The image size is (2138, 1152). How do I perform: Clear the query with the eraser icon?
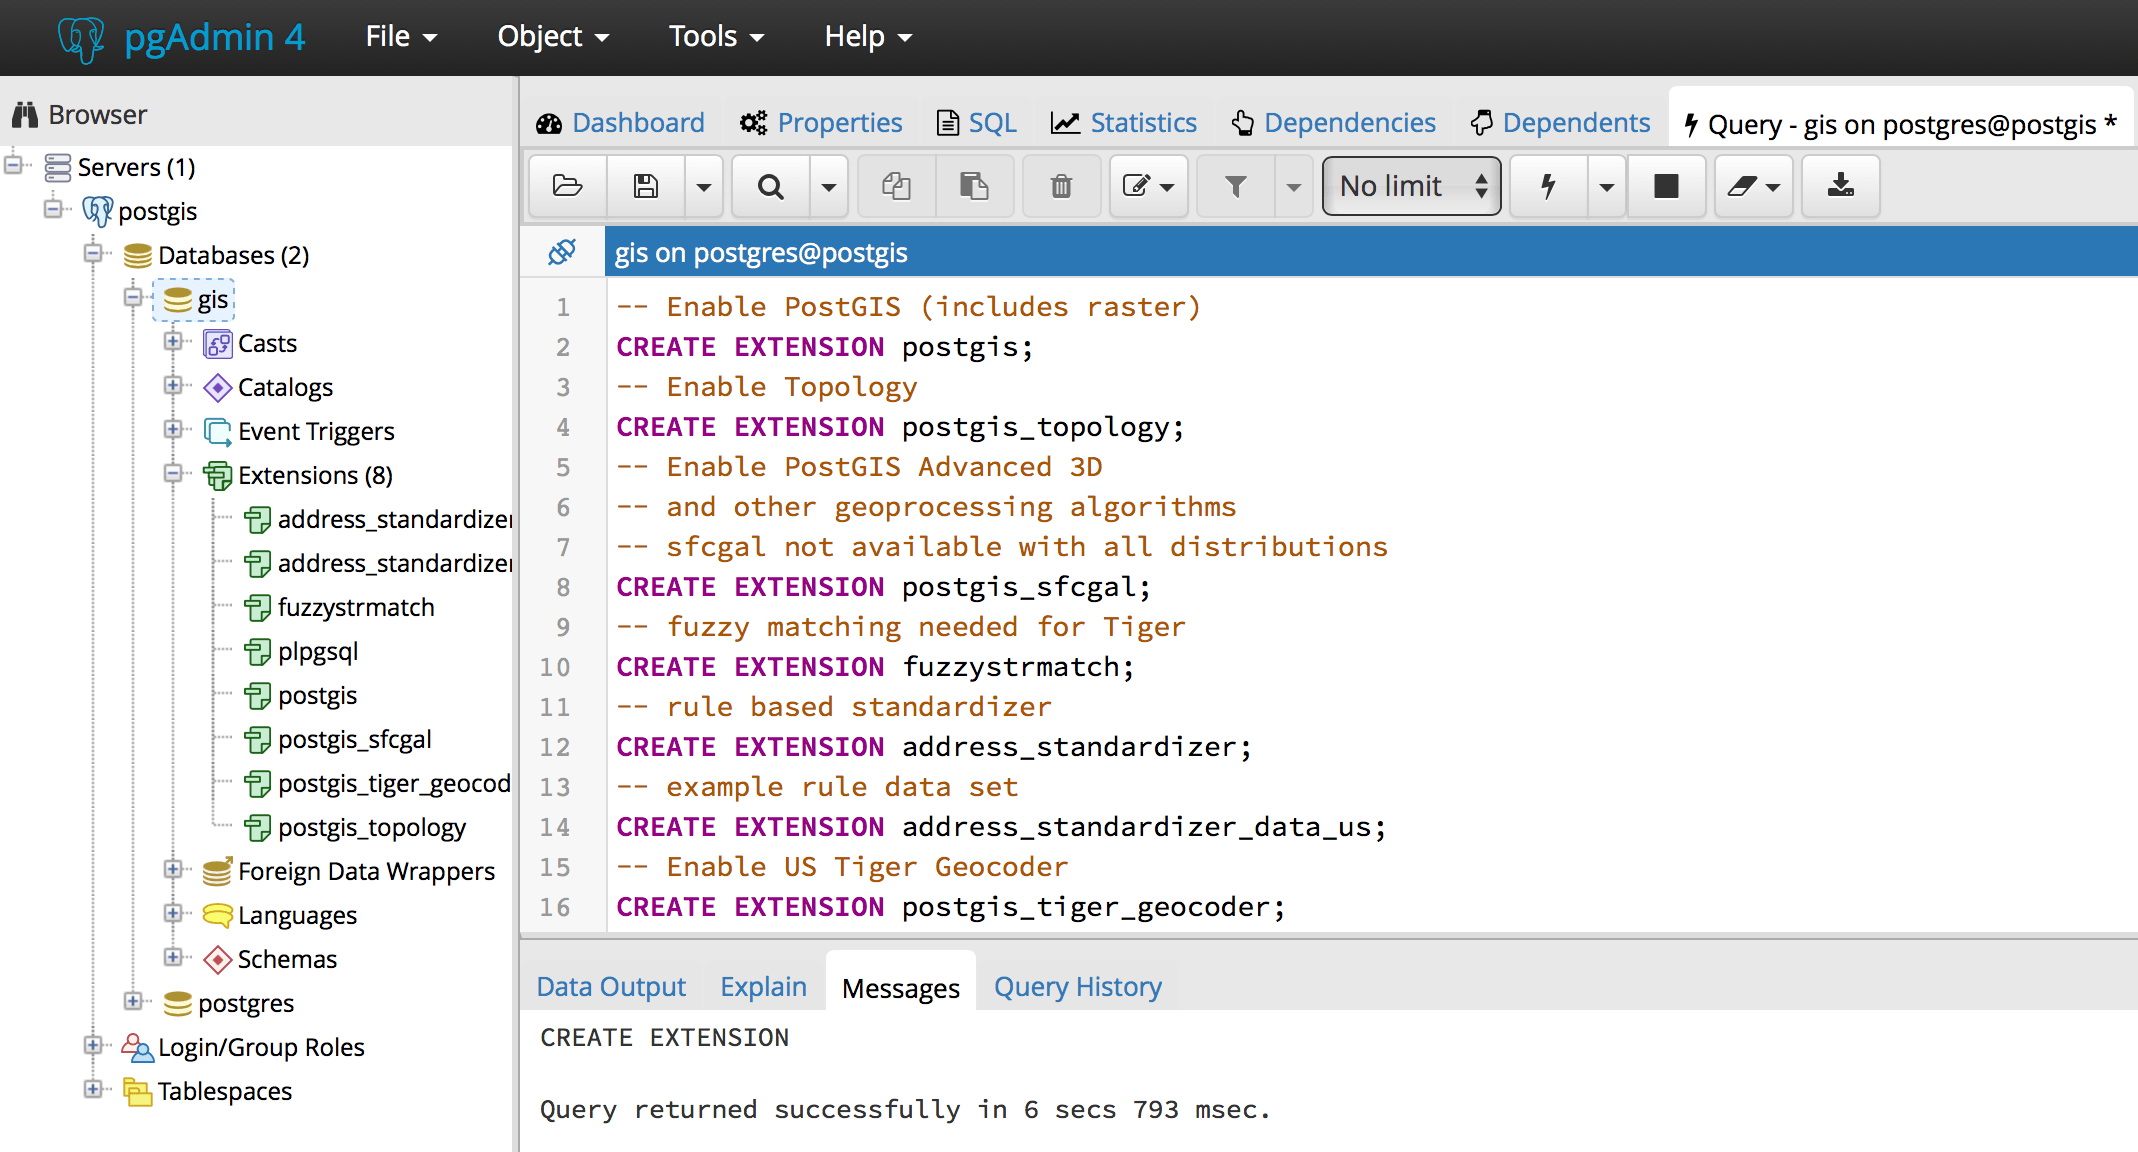[x=1745, y=186]
